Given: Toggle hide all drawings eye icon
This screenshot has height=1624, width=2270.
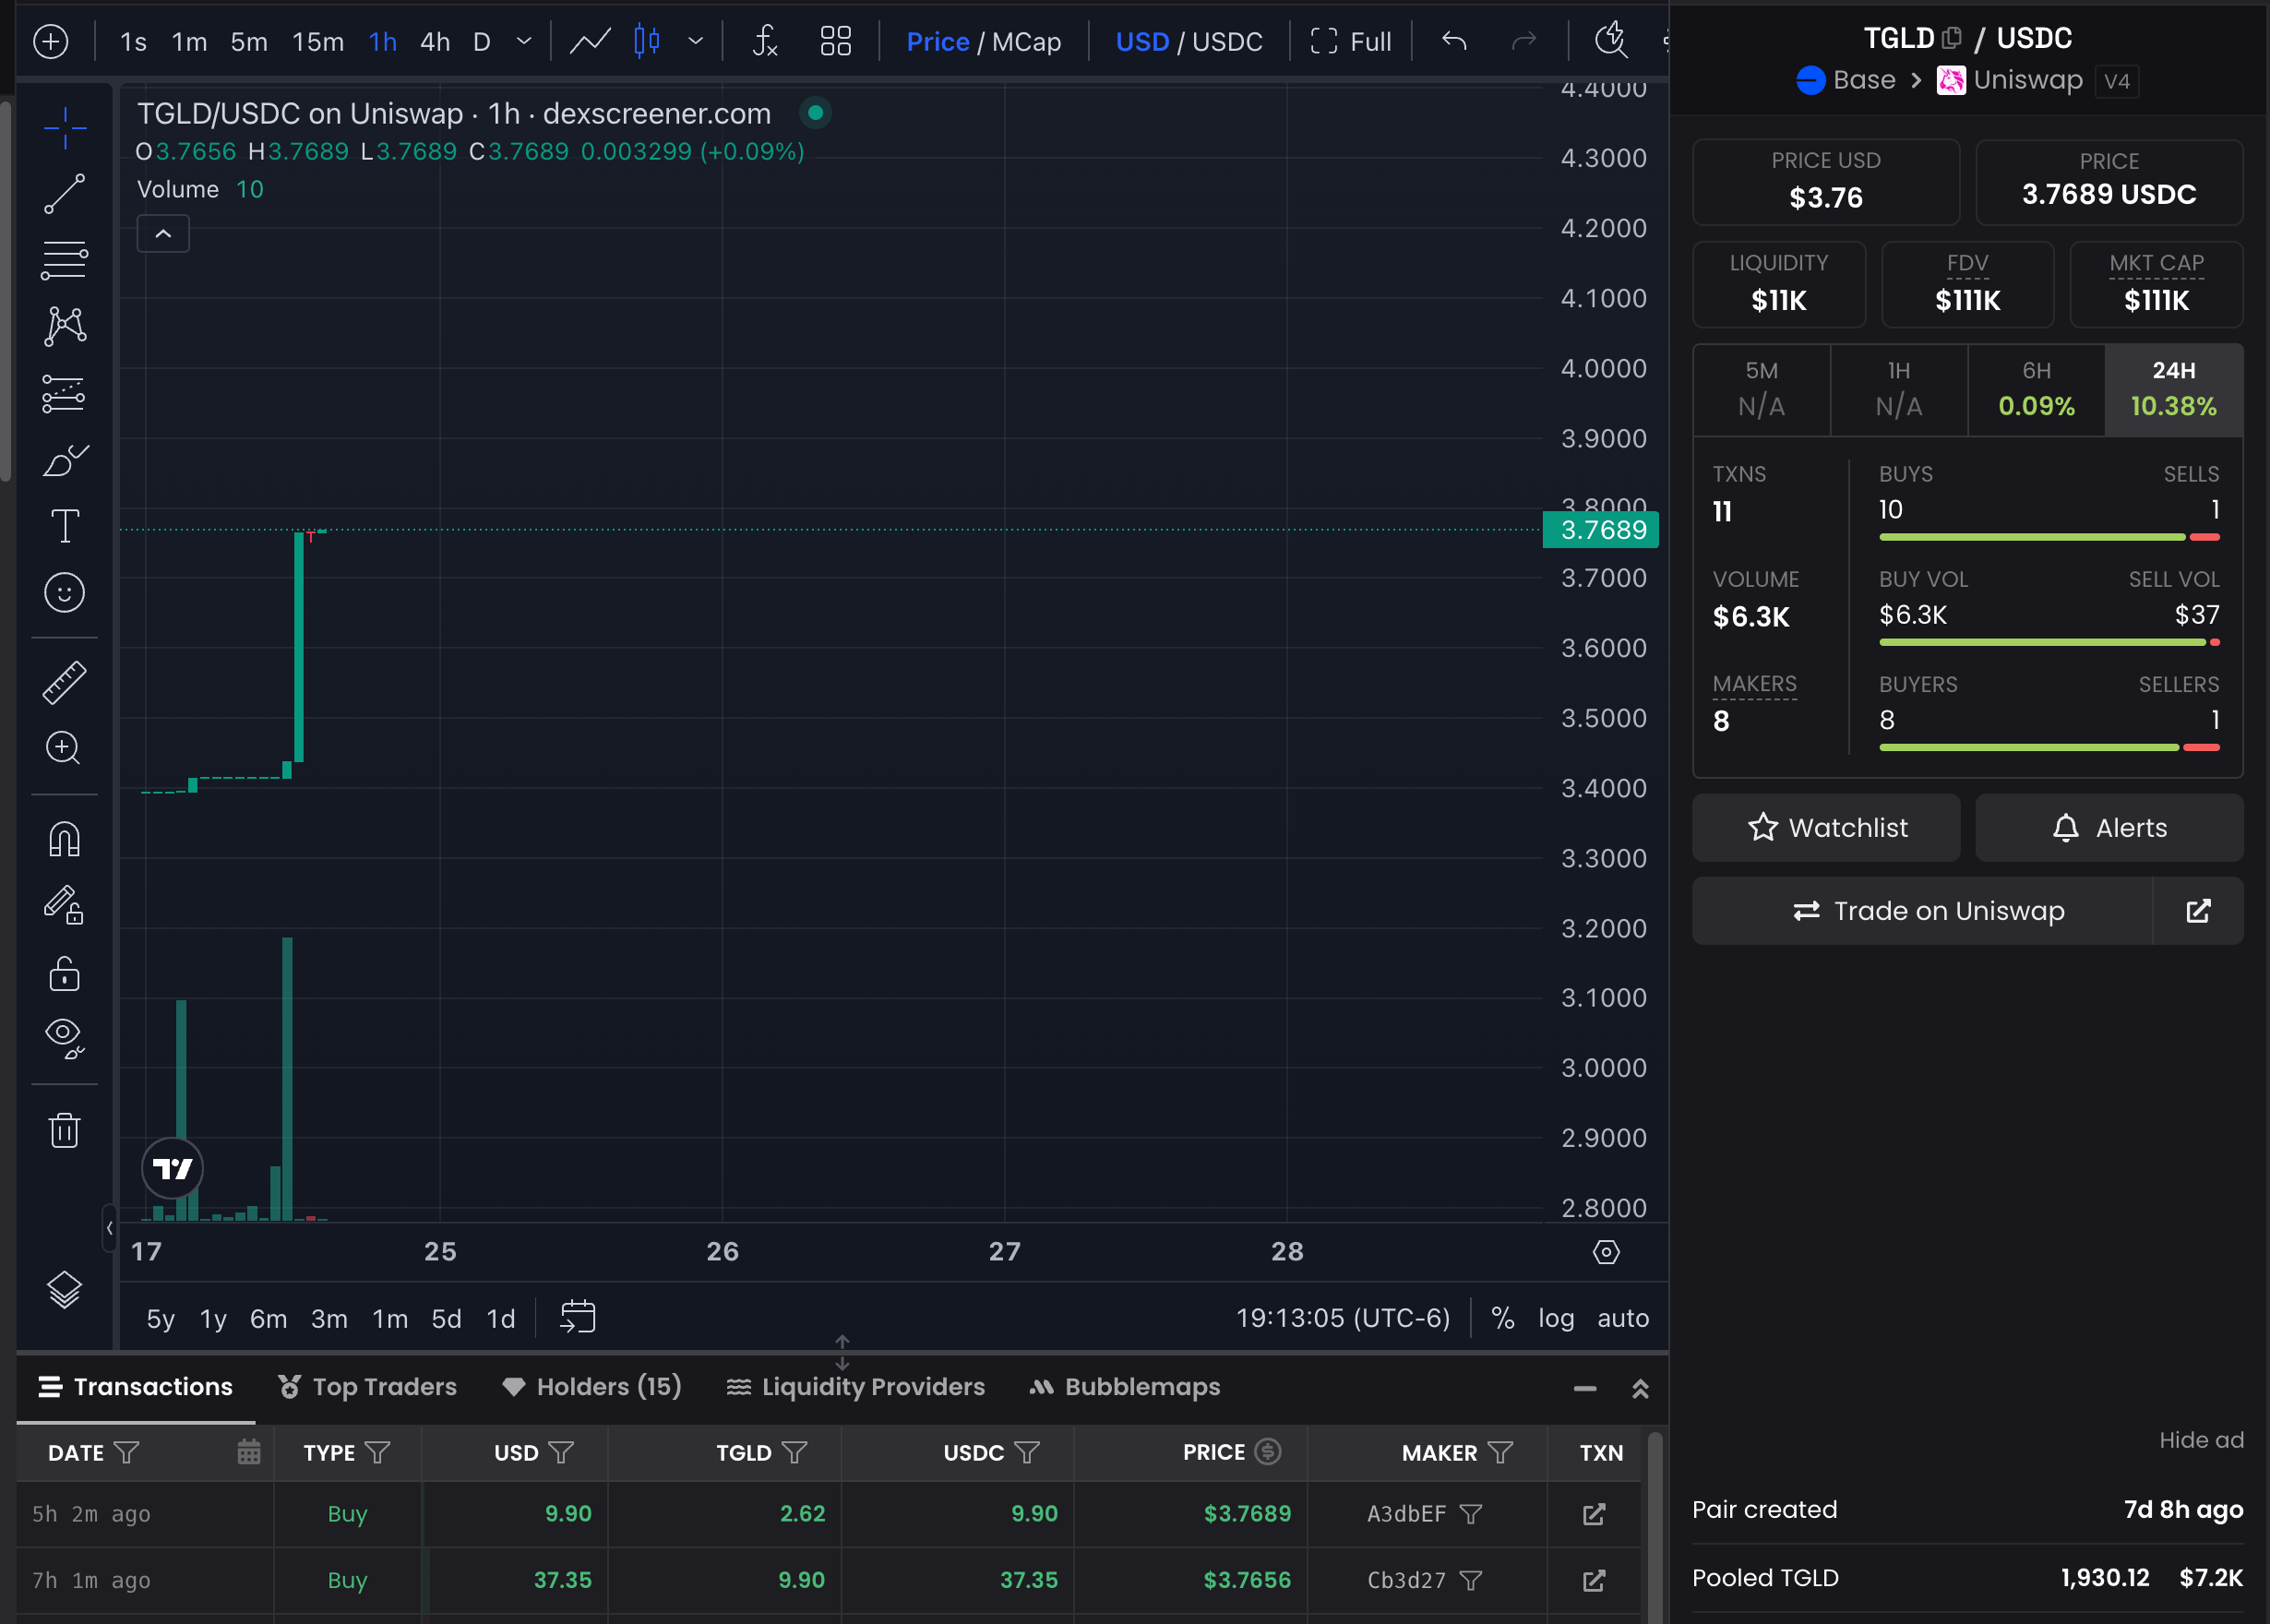Looking at the screenshot, I should coord(64,1037).
